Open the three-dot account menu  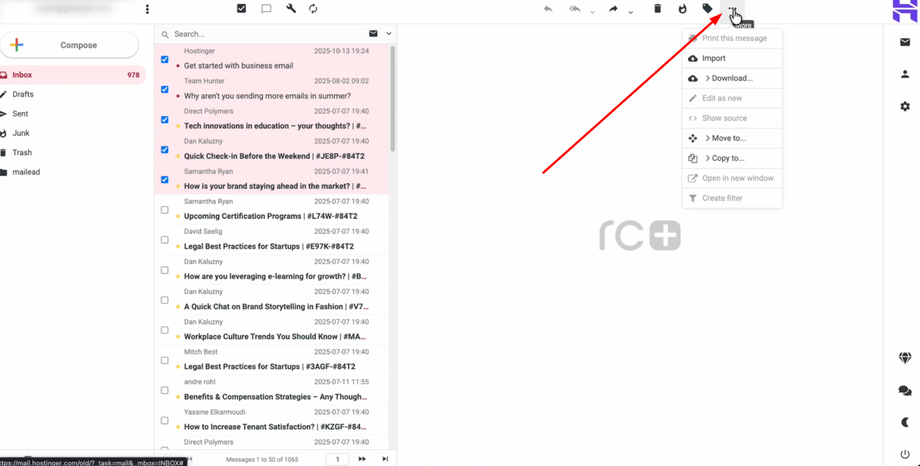(147, 9)
